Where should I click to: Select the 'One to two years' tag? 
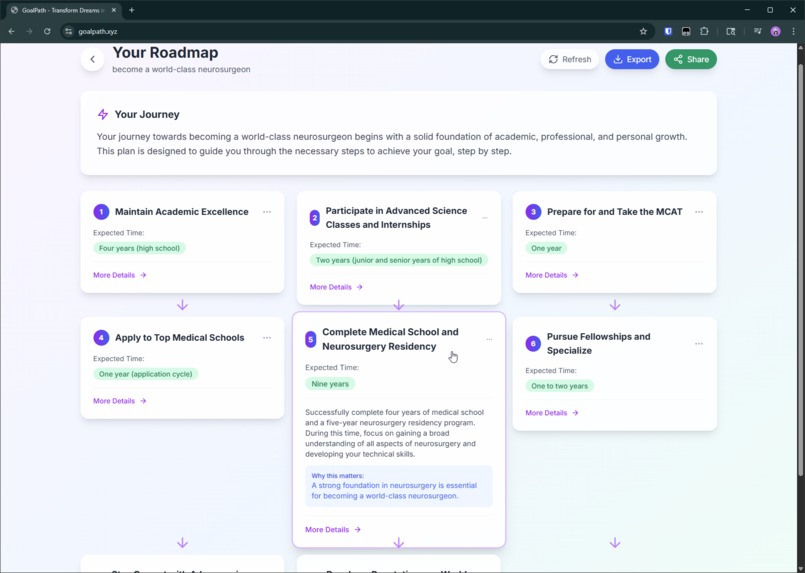tap(559, 386)
